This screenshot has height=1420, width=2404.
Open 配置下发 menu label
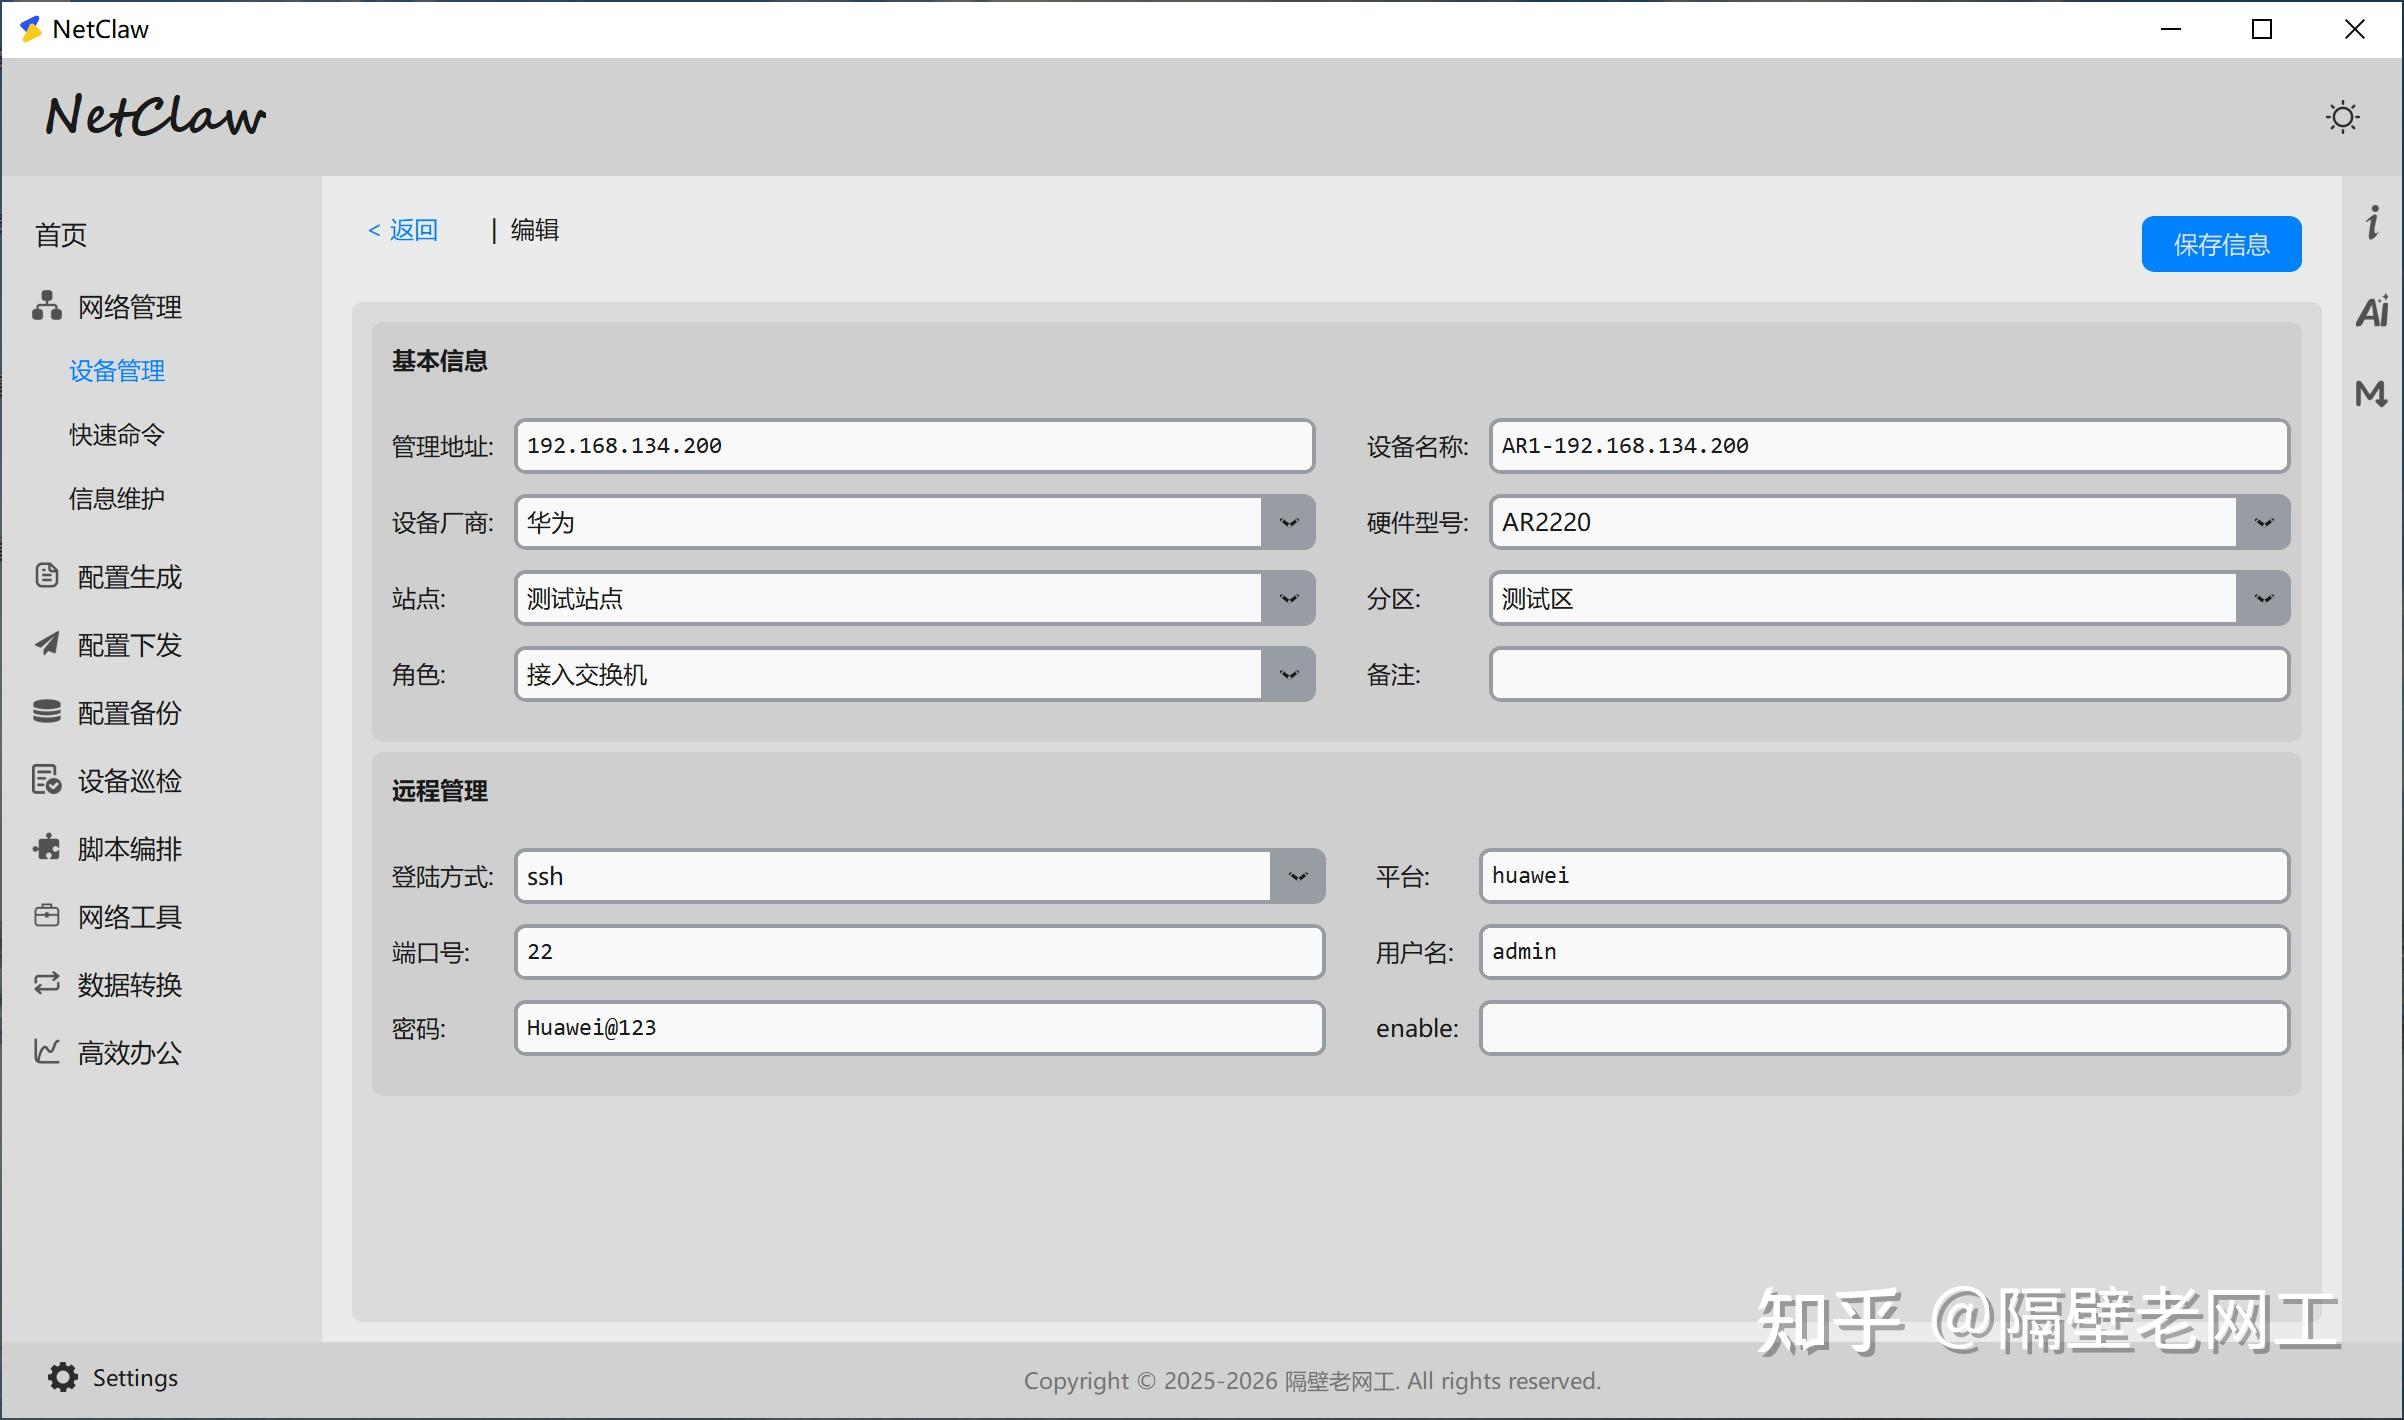coord(130,645)
